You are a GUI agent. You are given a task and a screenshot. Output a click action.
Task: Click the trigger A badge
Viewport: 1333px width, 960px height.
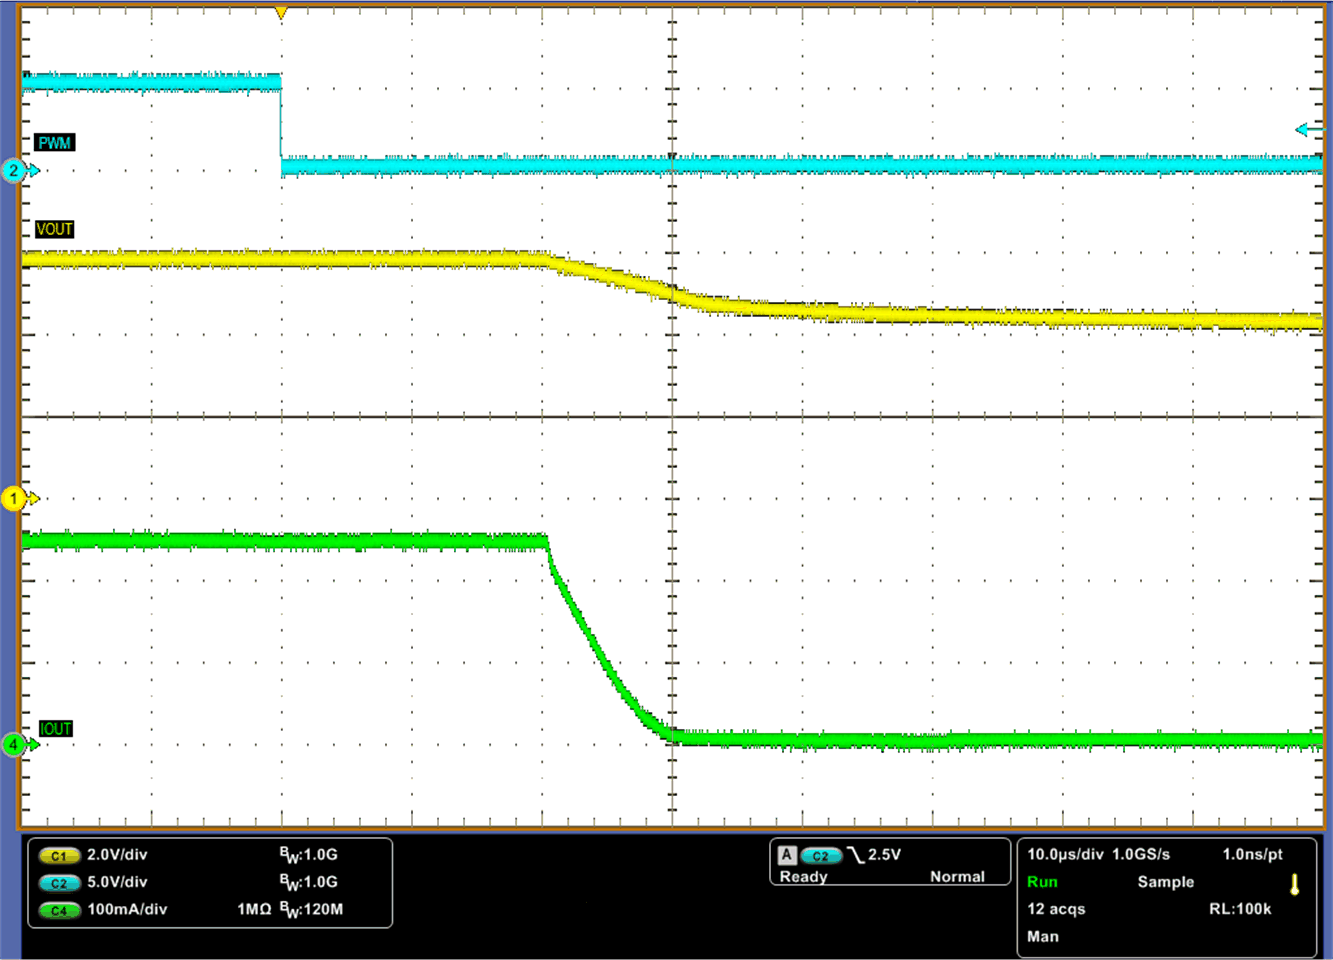(x=787, y=855)
